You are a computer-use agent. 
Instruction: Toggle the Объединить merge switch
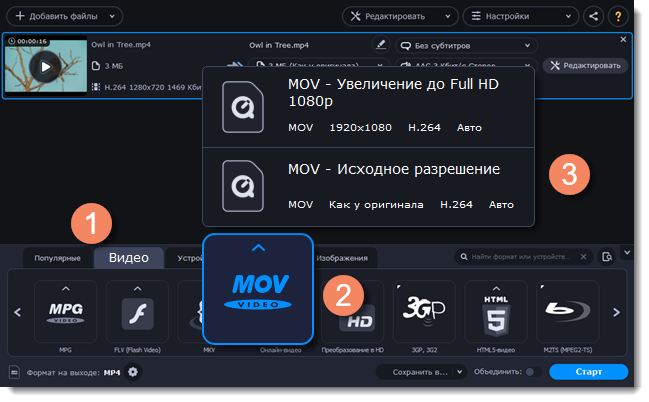tap(530, 372)
